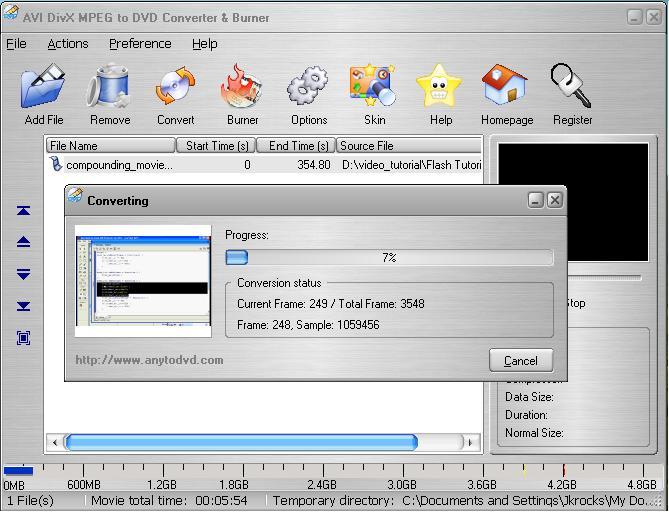Click the start time value 0
669x512 pixels.
point(247,165)
